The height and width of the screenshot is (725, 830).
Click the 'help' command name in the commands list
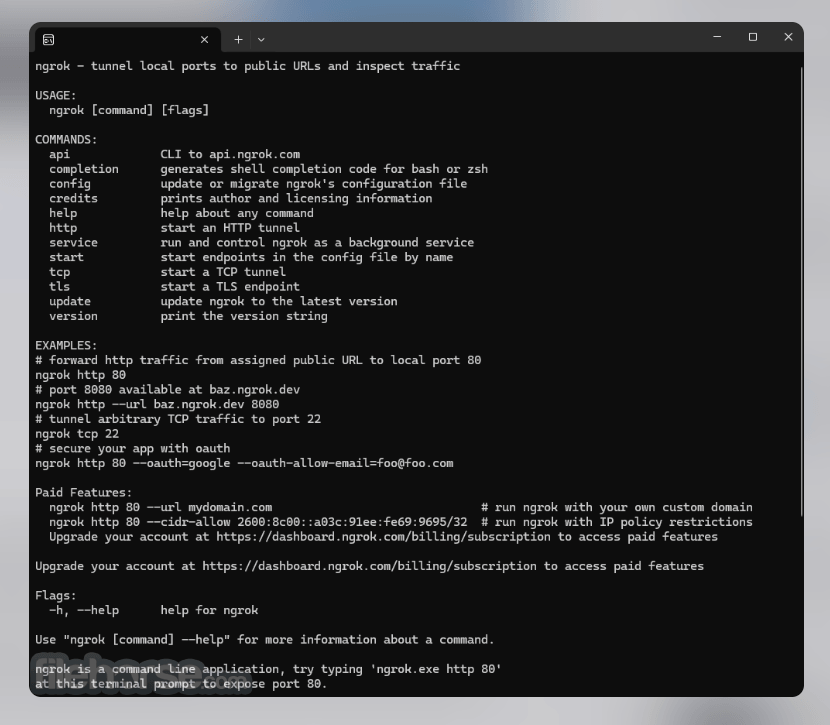point(62,213)
